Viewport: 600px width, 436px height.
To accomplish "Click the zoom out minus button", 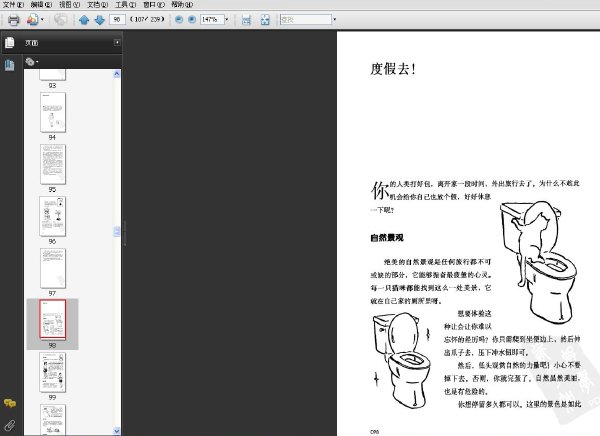I will (x=179, y=19).
